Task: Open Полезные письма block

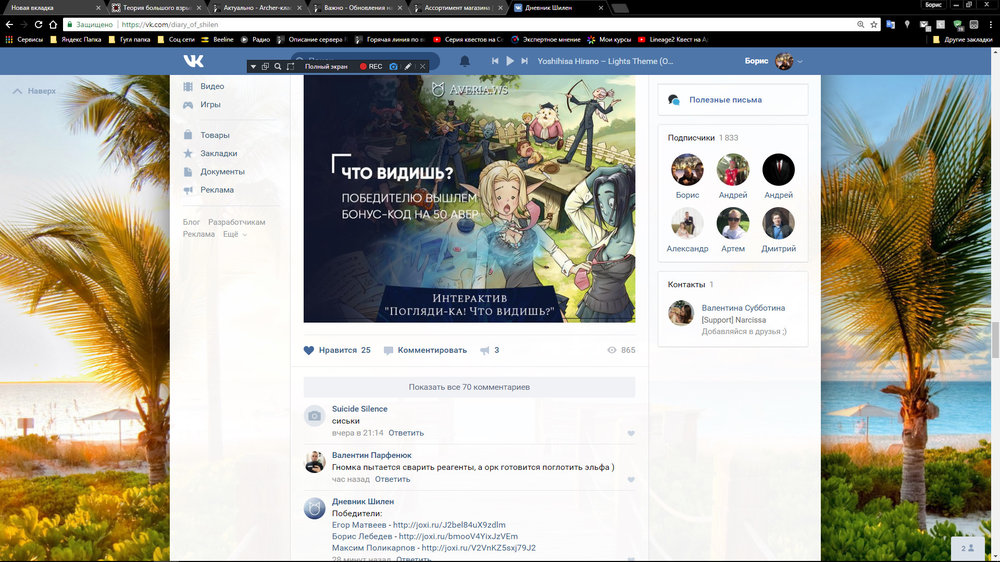Action: pyautogui.click(x=733, y=100)
